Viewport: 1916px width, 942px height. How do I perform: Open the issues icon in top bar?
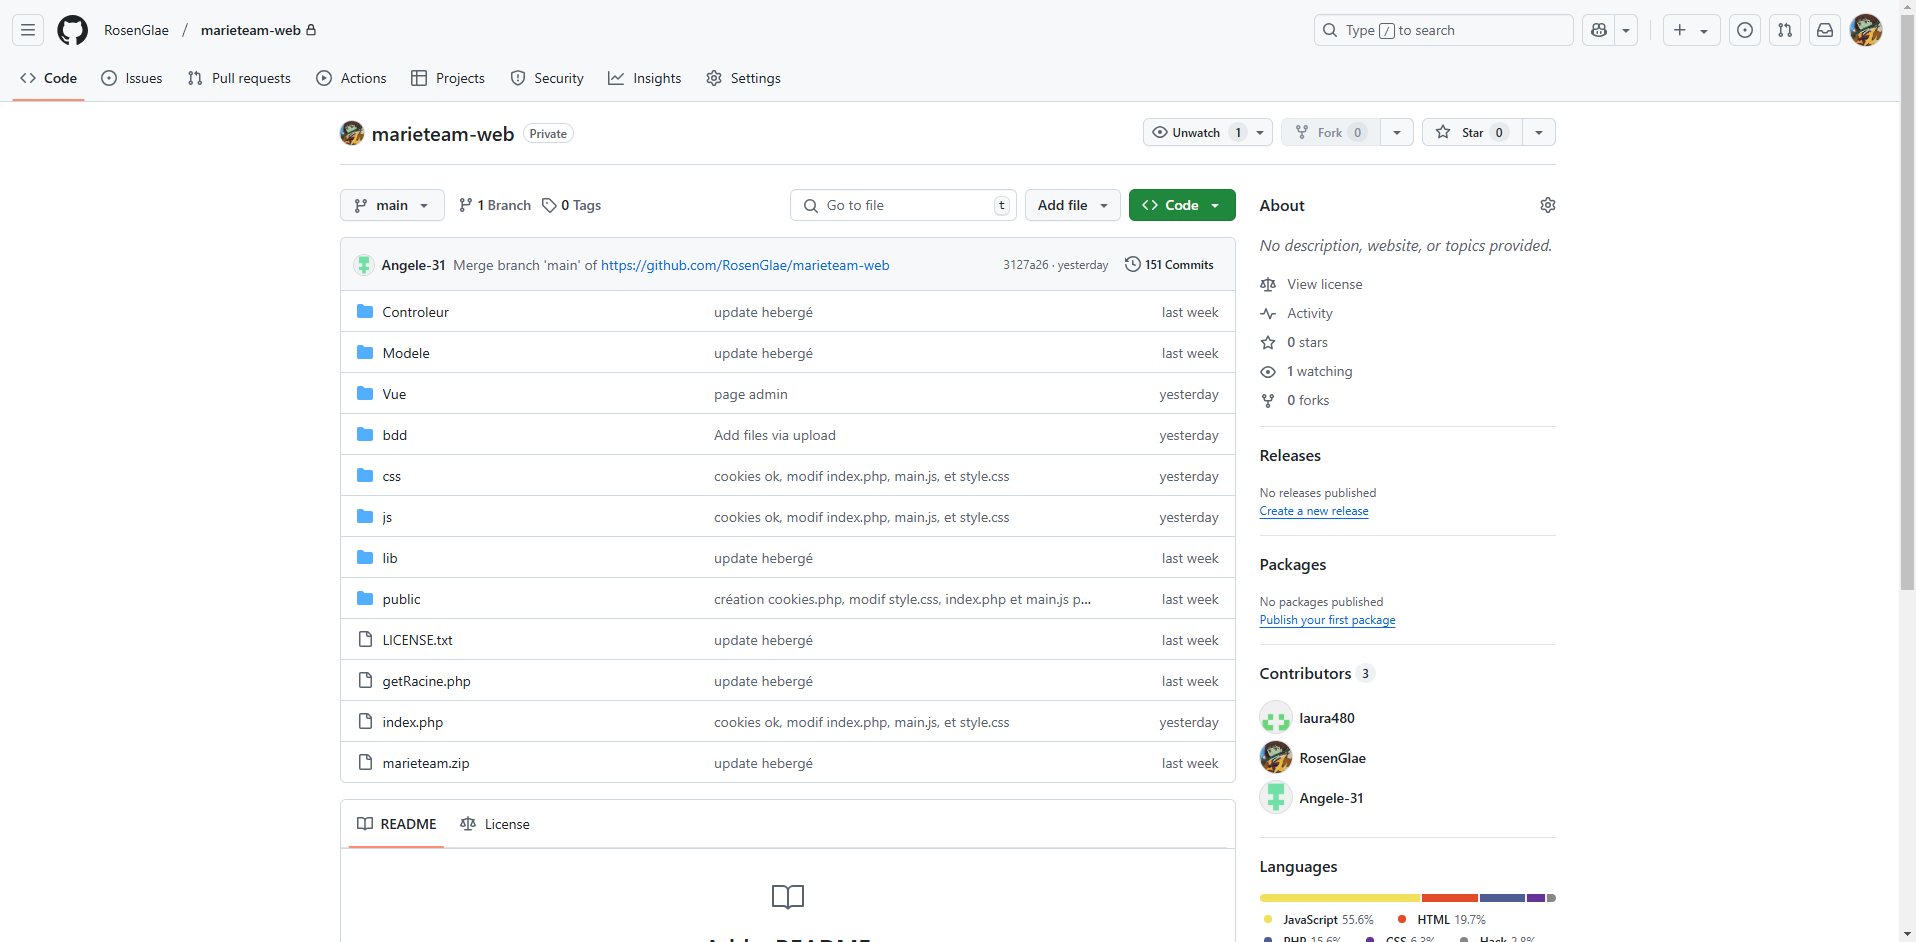1745,30
